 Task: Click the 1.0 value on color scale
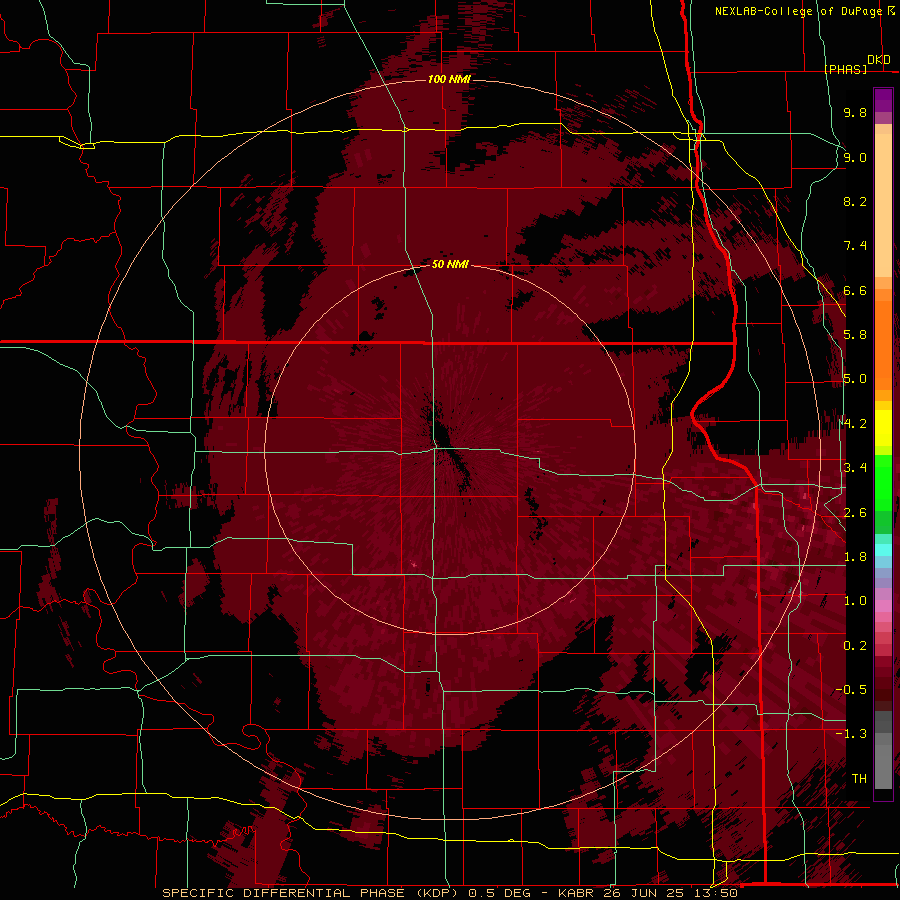click(855, 601)
